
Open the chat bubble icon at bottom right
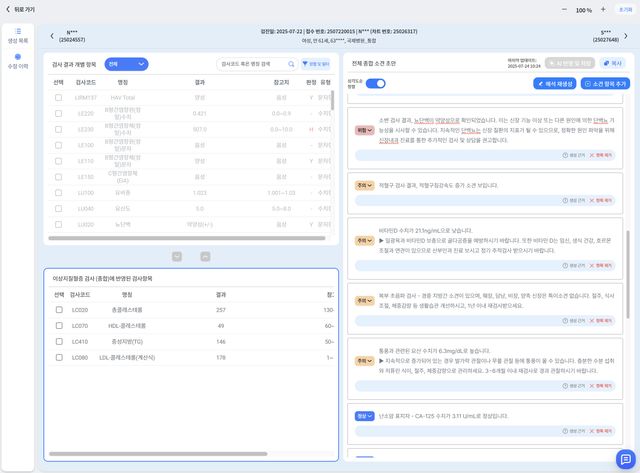pyautogui.click(x=625, y=459)
